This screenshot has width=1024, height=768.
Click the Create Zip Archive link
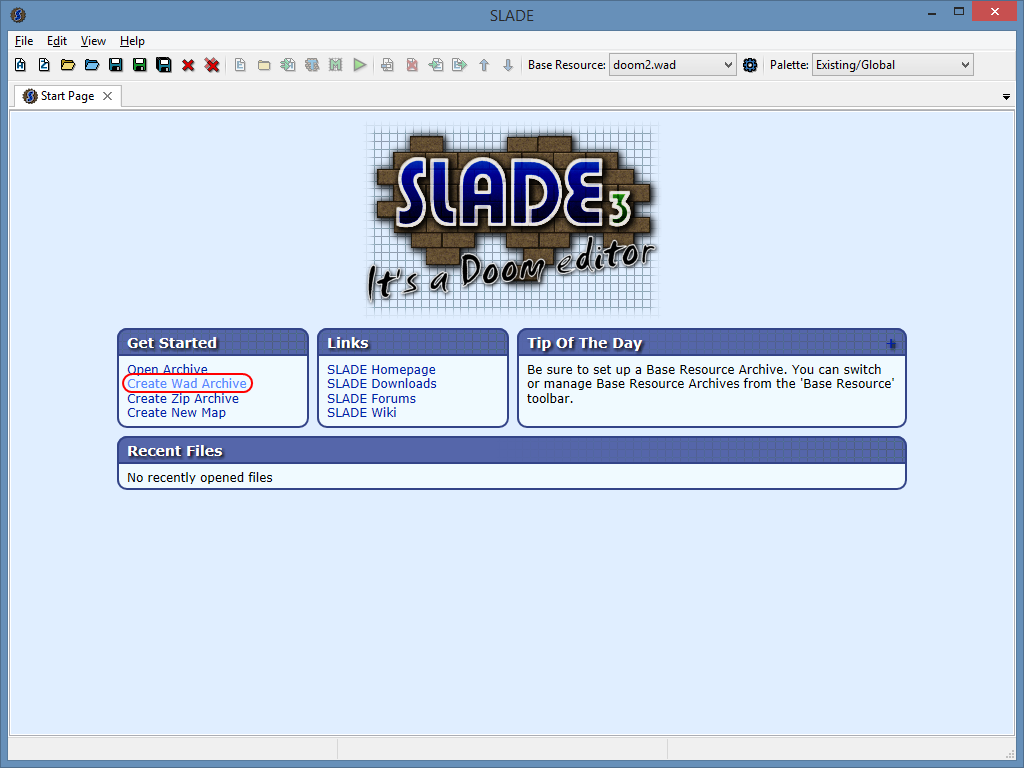tap(183, 398)
